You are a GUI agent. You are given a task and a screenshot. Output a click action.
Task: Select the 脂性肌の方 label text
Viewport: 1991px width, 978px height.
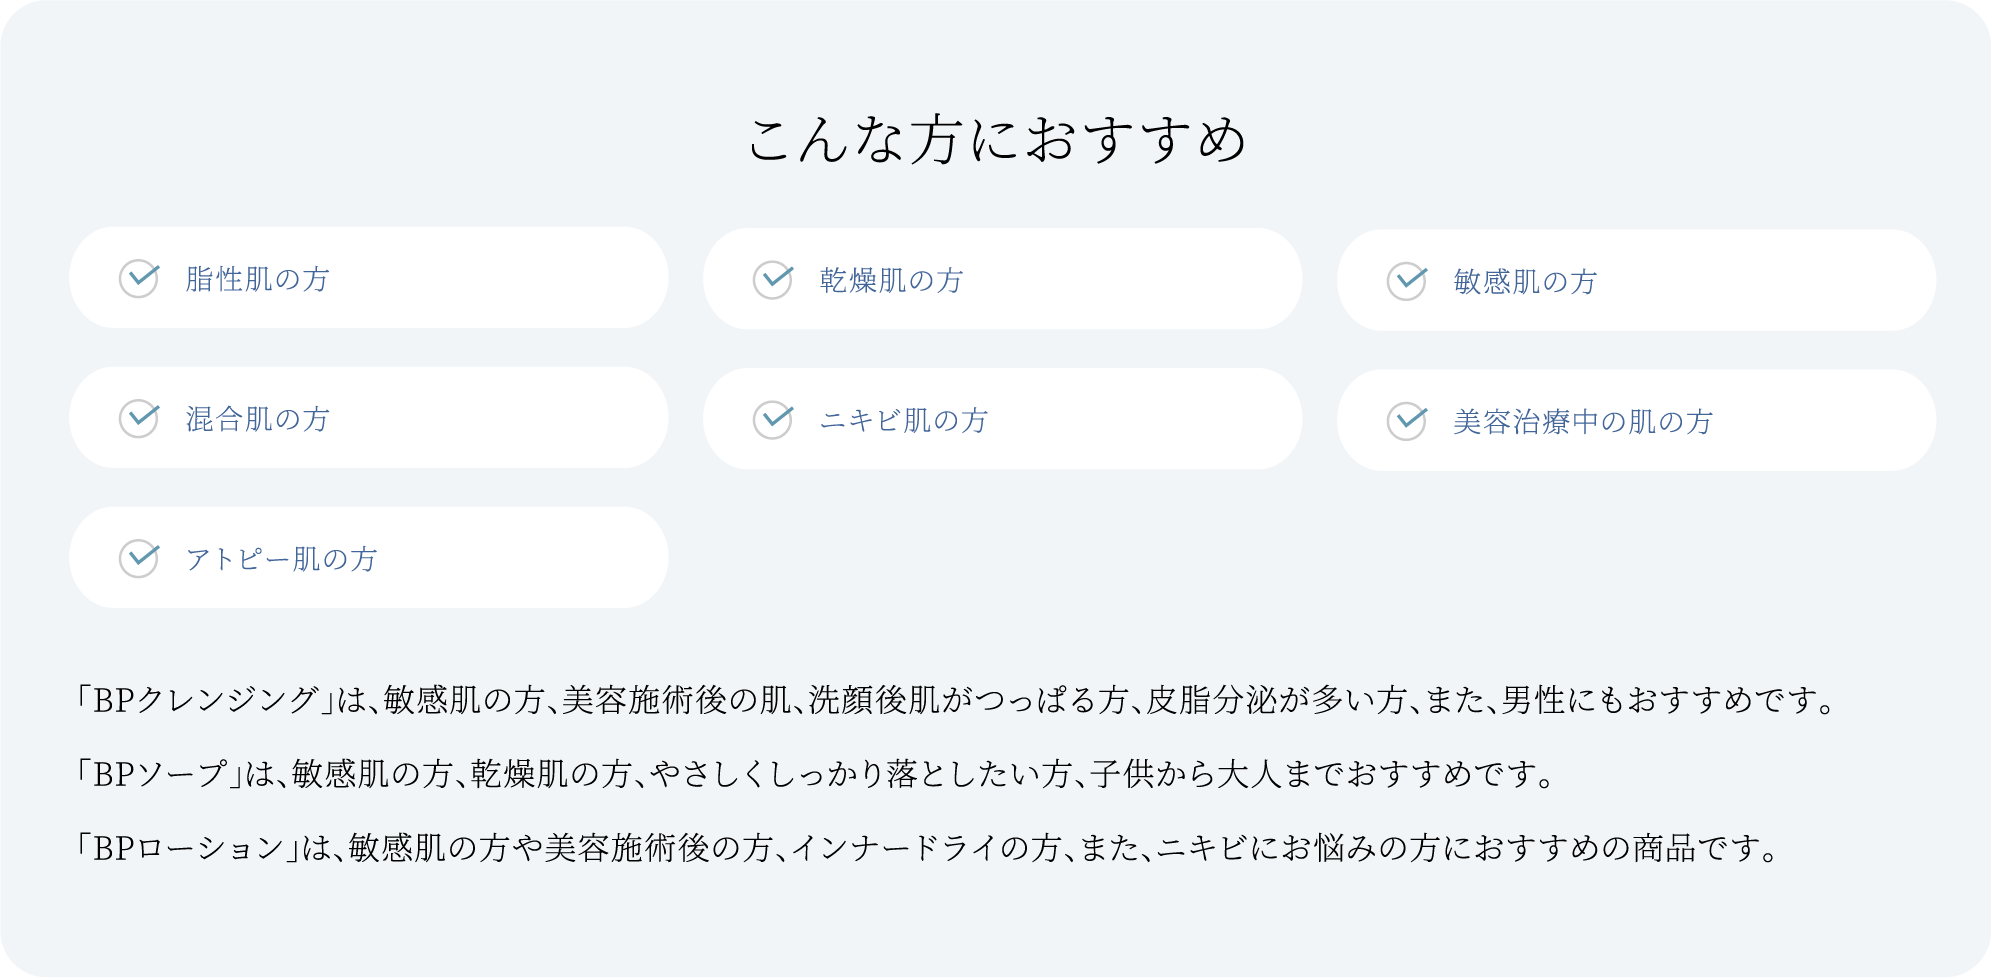(258, 279)
